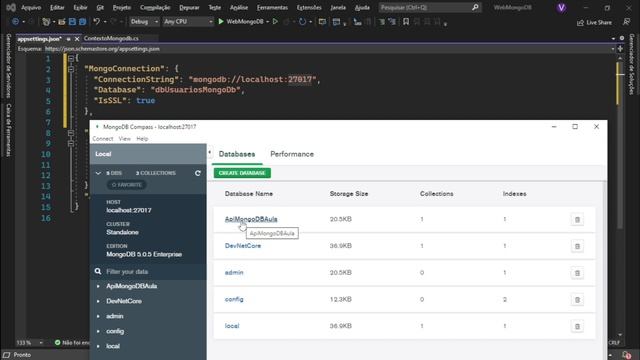The height and width of the screenshot is (360, 640).
Task: Expand local database in the Compass sidebar
Action: pos(98,346)
